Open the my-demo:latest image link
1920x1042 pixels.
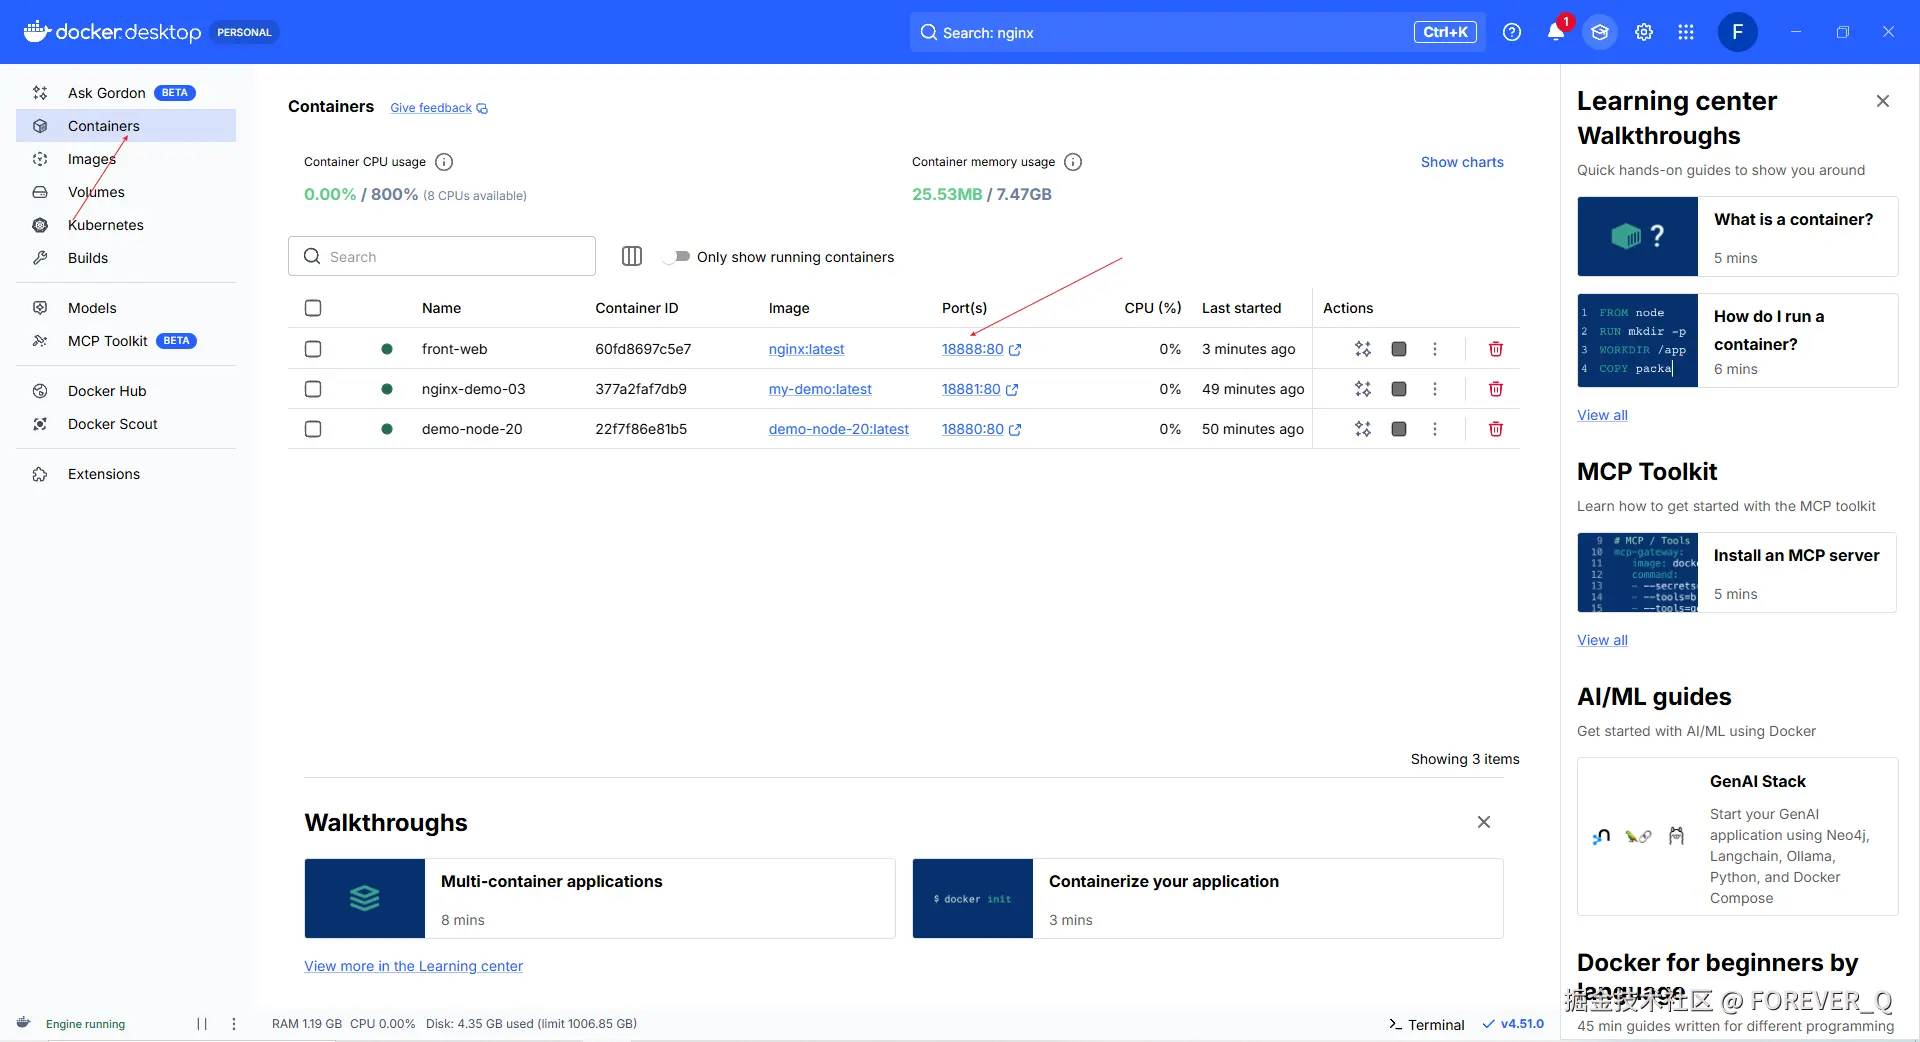coord(820,389)
